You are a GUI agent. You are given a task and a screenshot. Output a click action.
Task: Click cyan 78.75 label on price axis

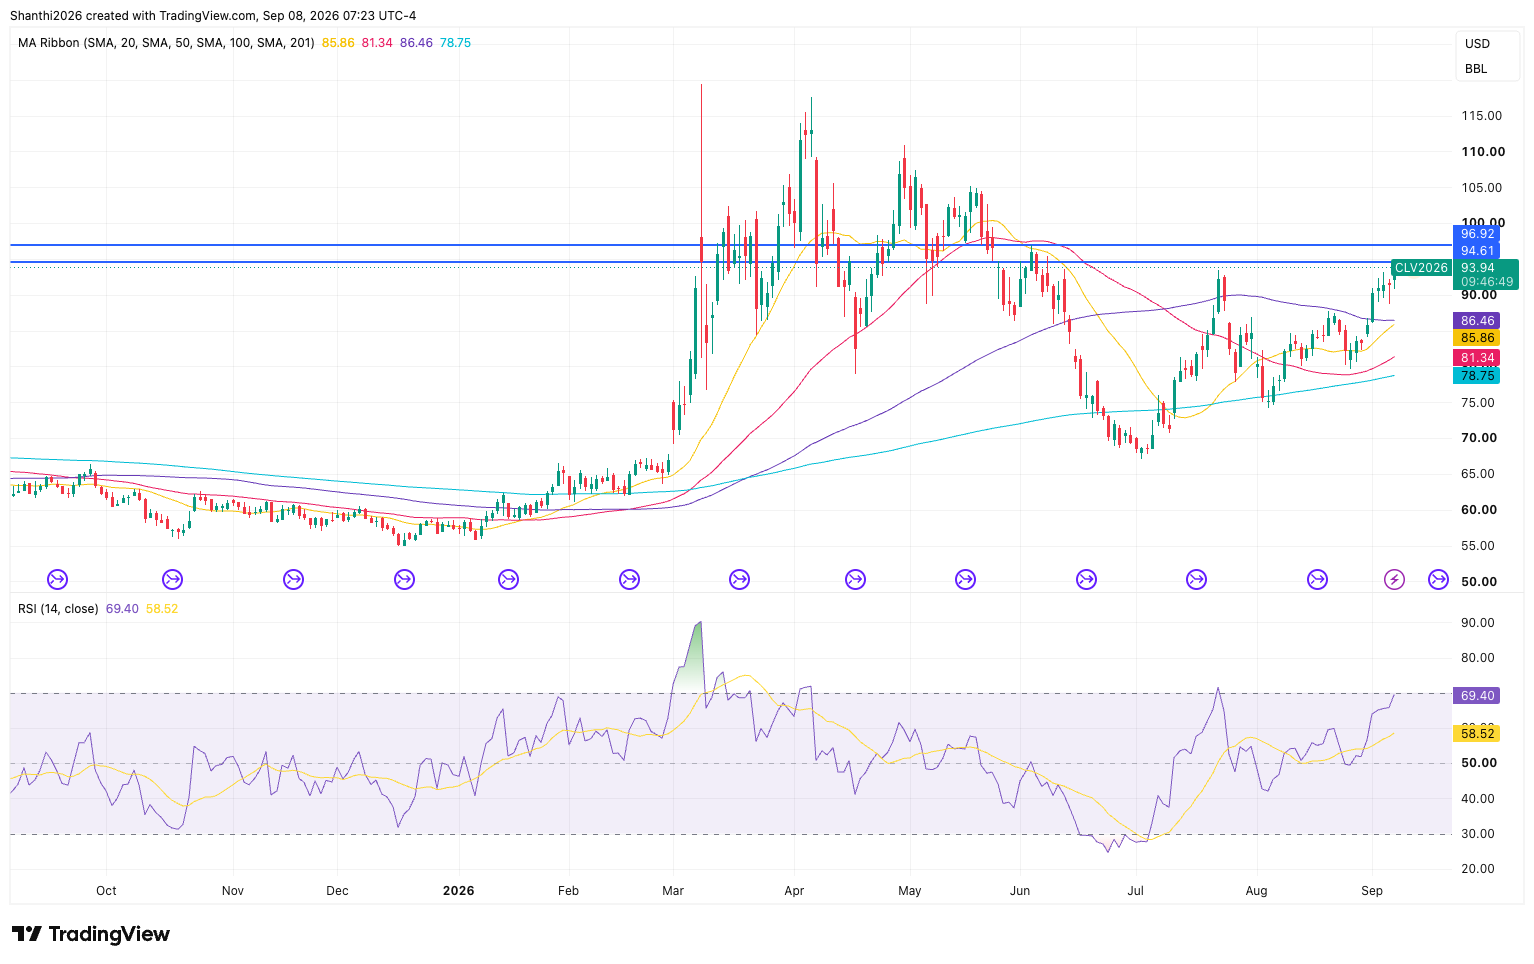coord(1477,376)
